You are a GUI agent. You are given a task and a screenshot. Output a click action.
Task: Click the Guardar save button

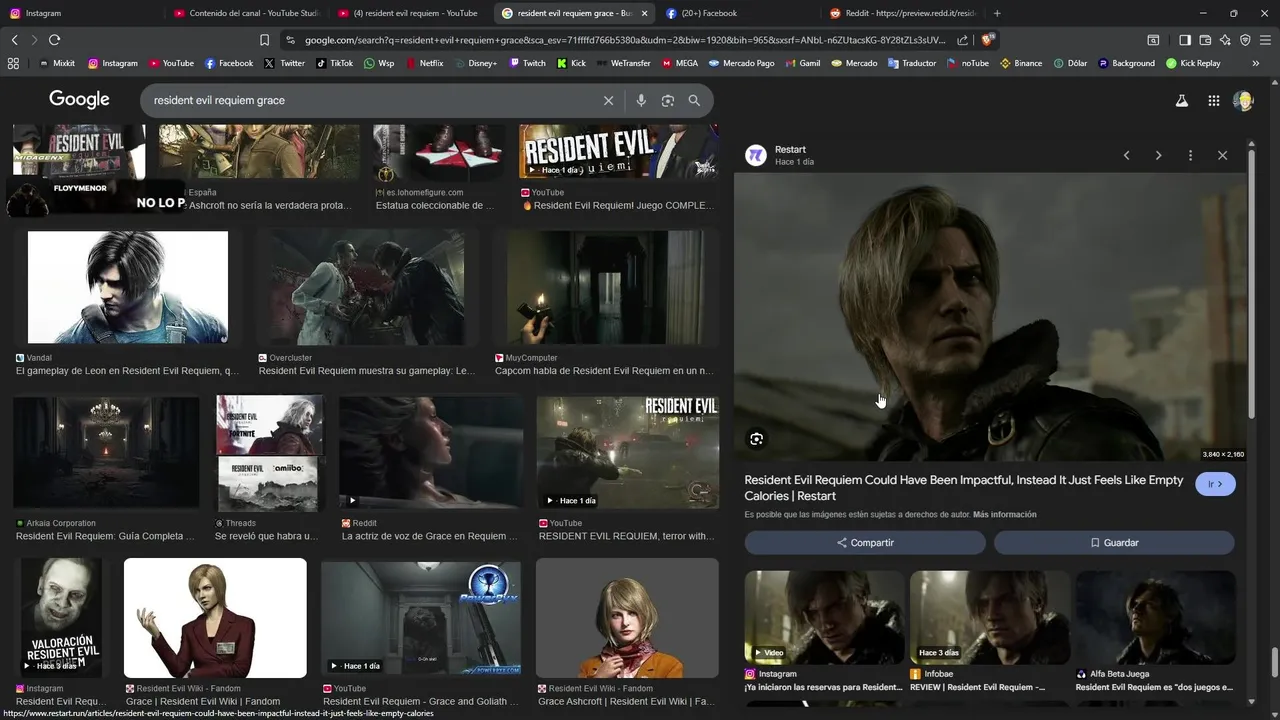(1114, 543)
